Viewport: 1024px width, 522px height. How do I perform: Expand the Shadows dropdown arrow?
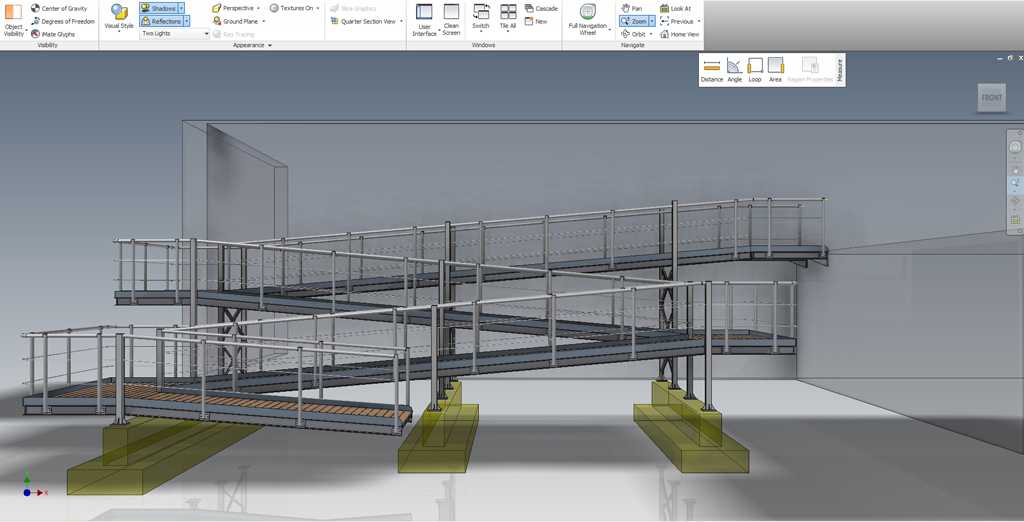[x=181, y=8]
